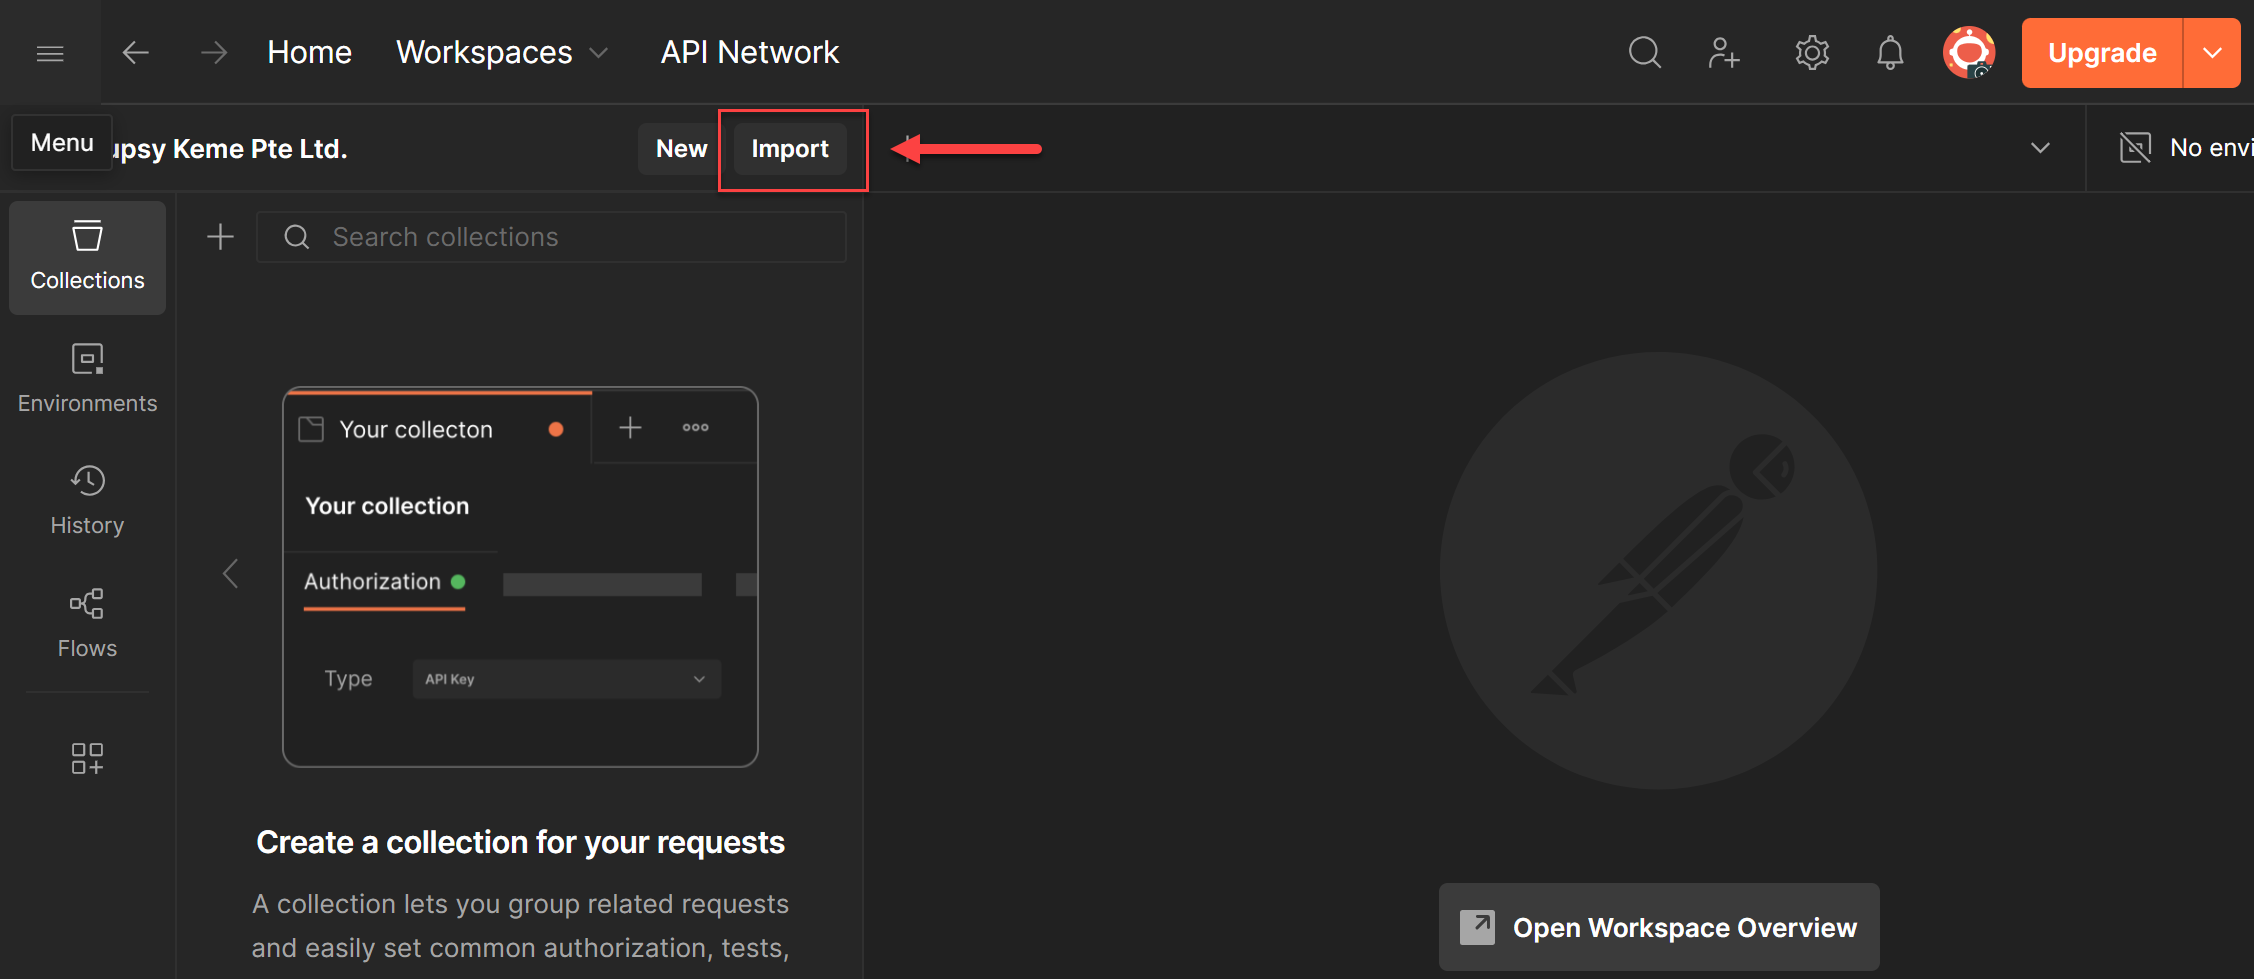
Task: Open the Home page
Action: click(x=309, y=52)
